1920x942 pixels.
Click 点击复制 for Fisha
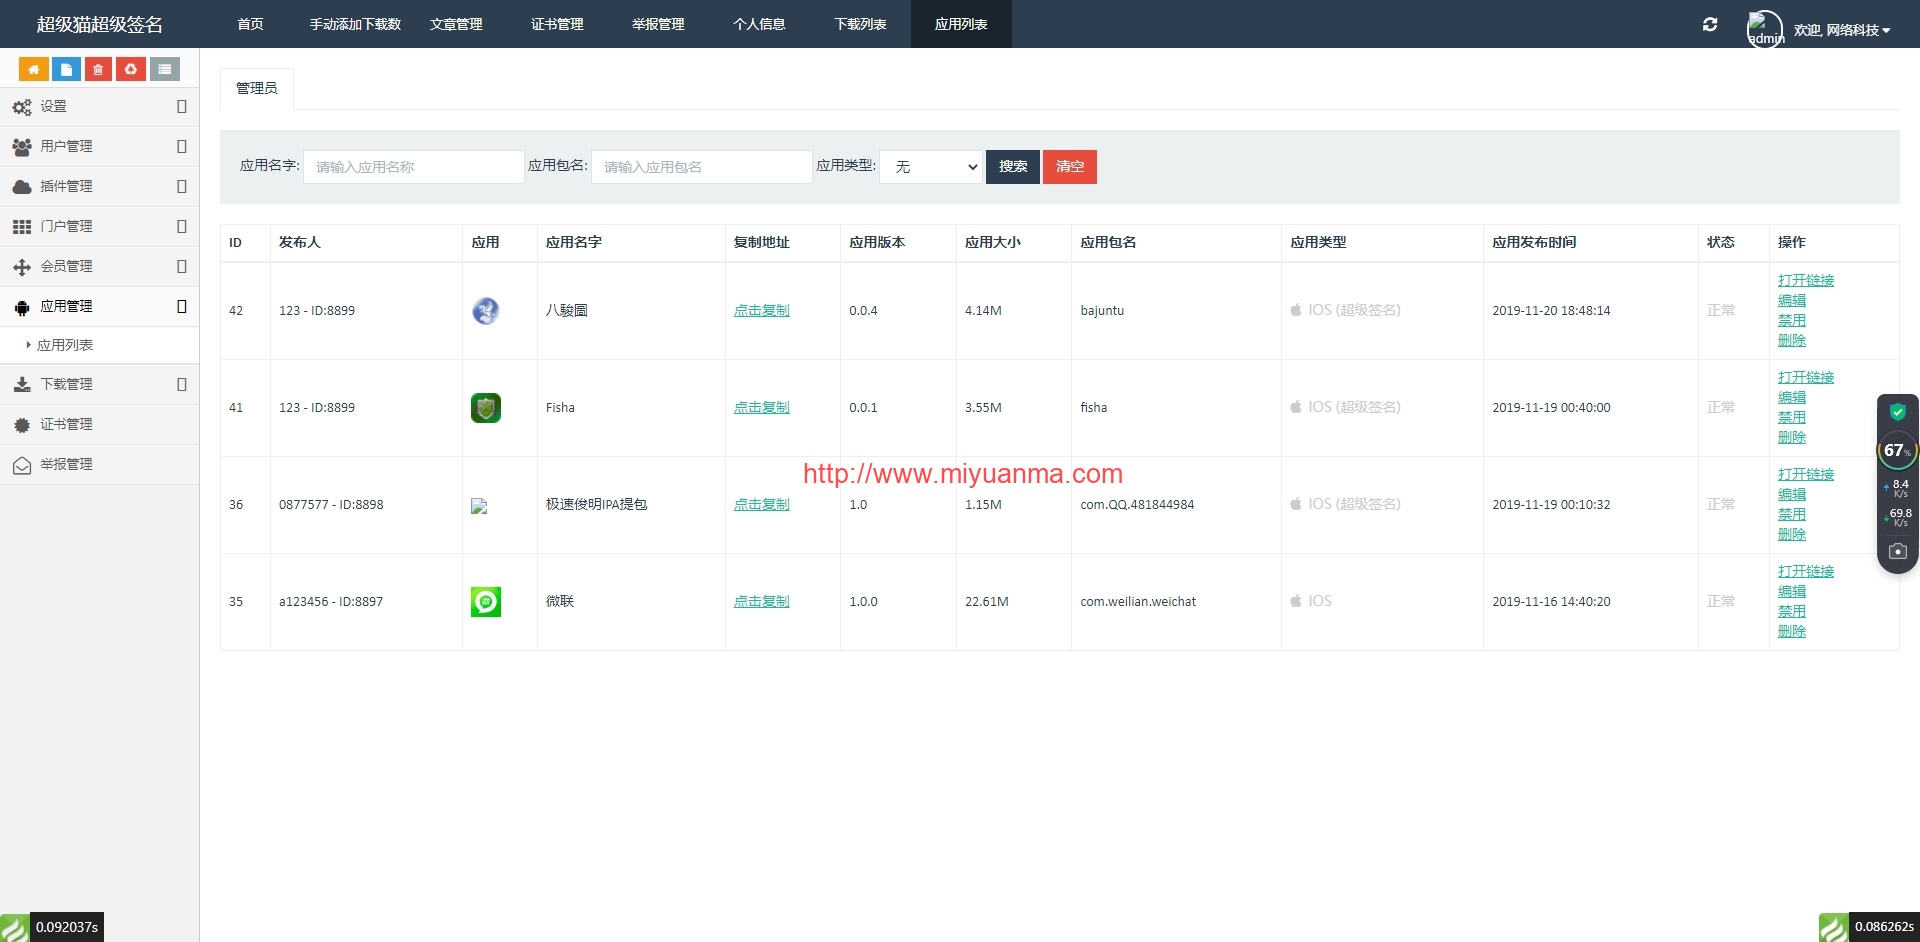pos(762,408)
